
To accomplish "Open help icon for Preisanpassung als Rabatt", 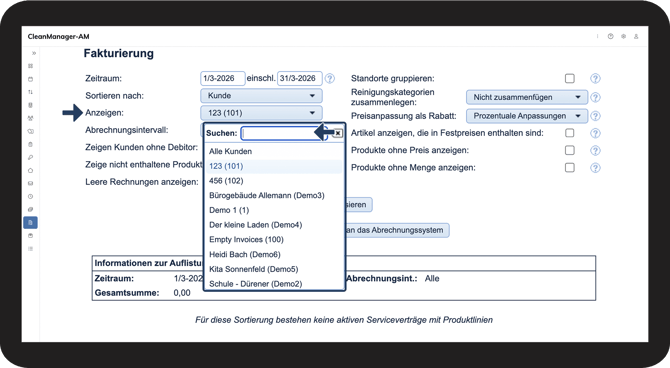I will point(595,116).
